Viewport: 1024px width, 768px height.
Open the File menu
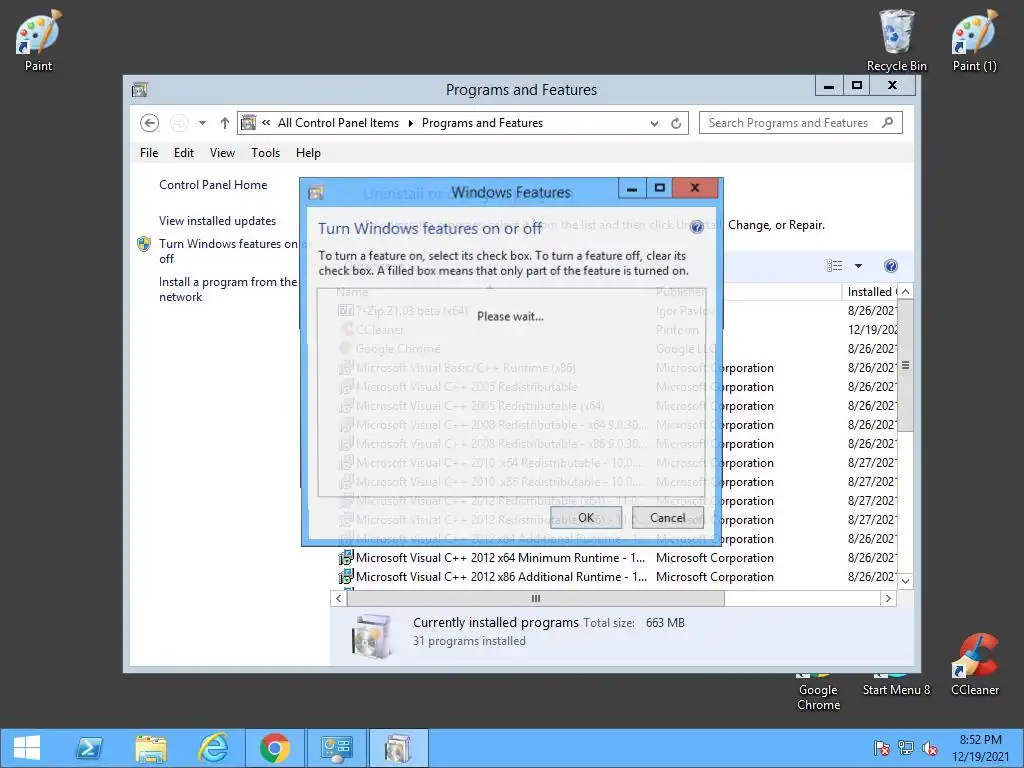point(149,153)
